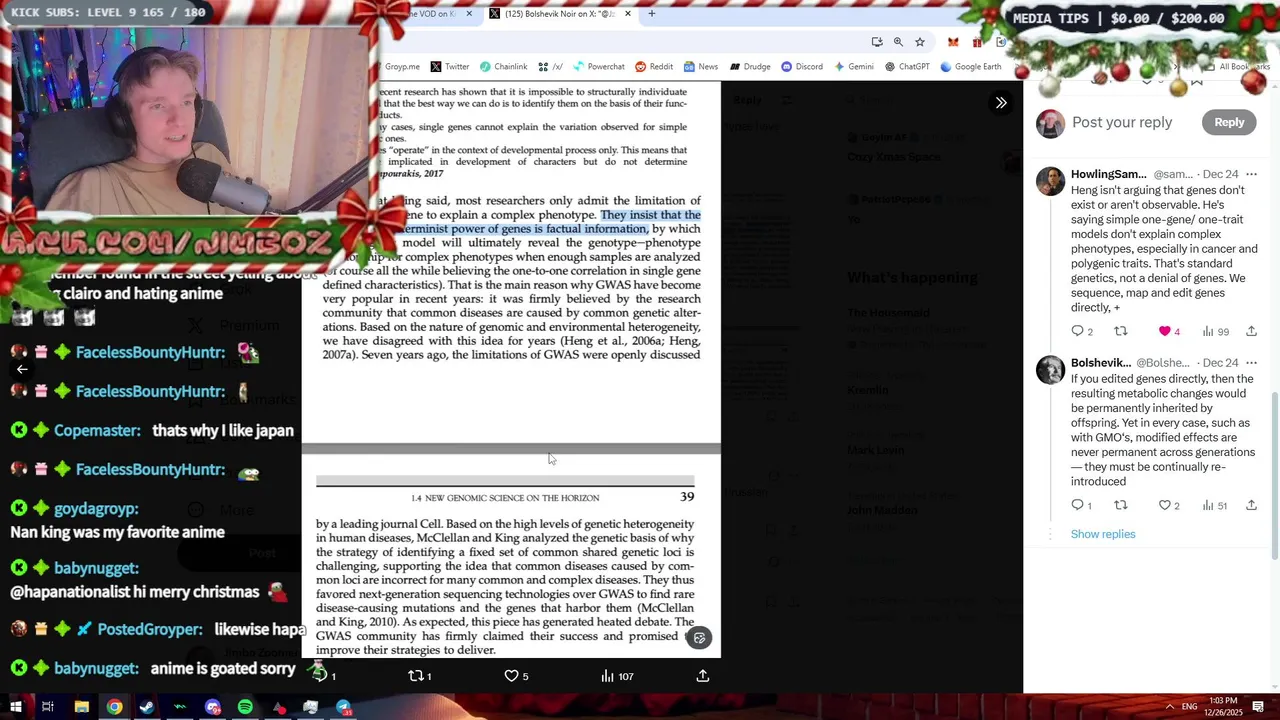View analytics of Bolshevik's reply (51)
Image resolution: width=1280 pixels, height=720 pixels.
1215,505
